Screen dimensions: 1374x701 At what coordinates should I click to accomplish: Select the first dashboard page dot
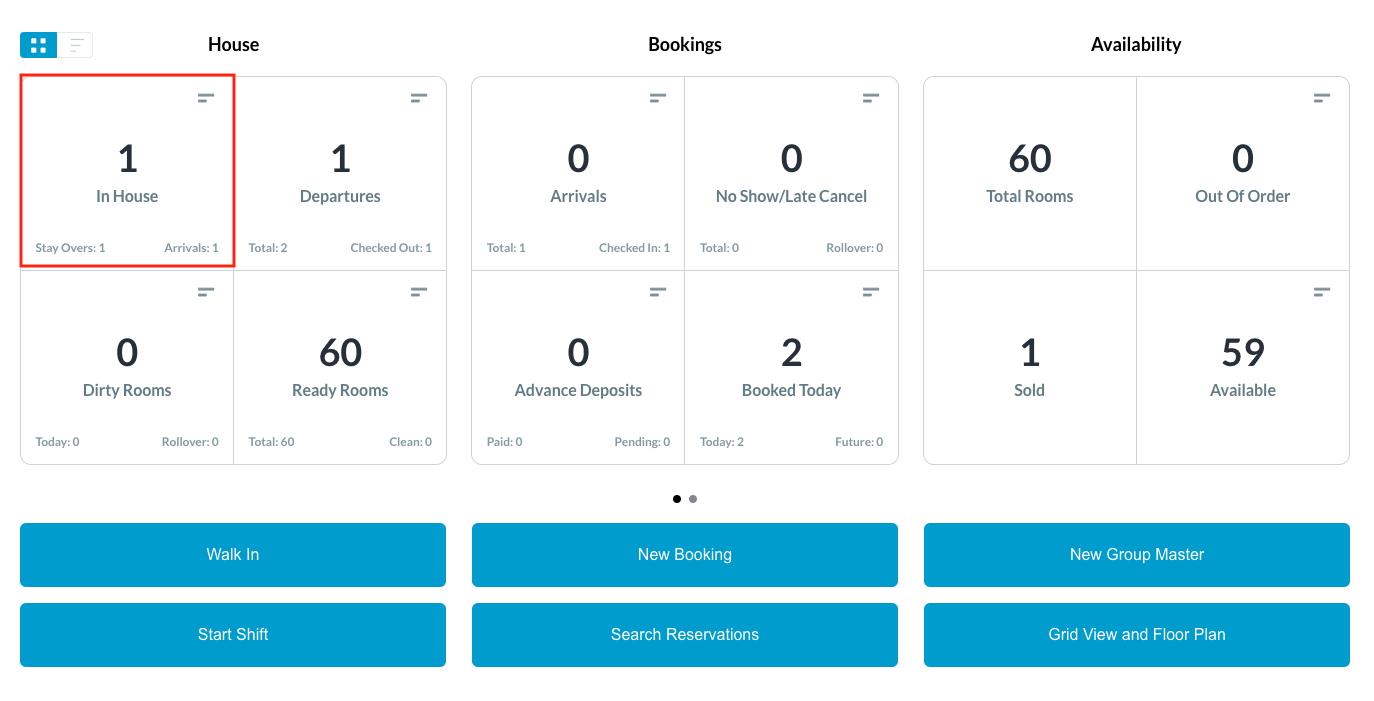(677, 499)
